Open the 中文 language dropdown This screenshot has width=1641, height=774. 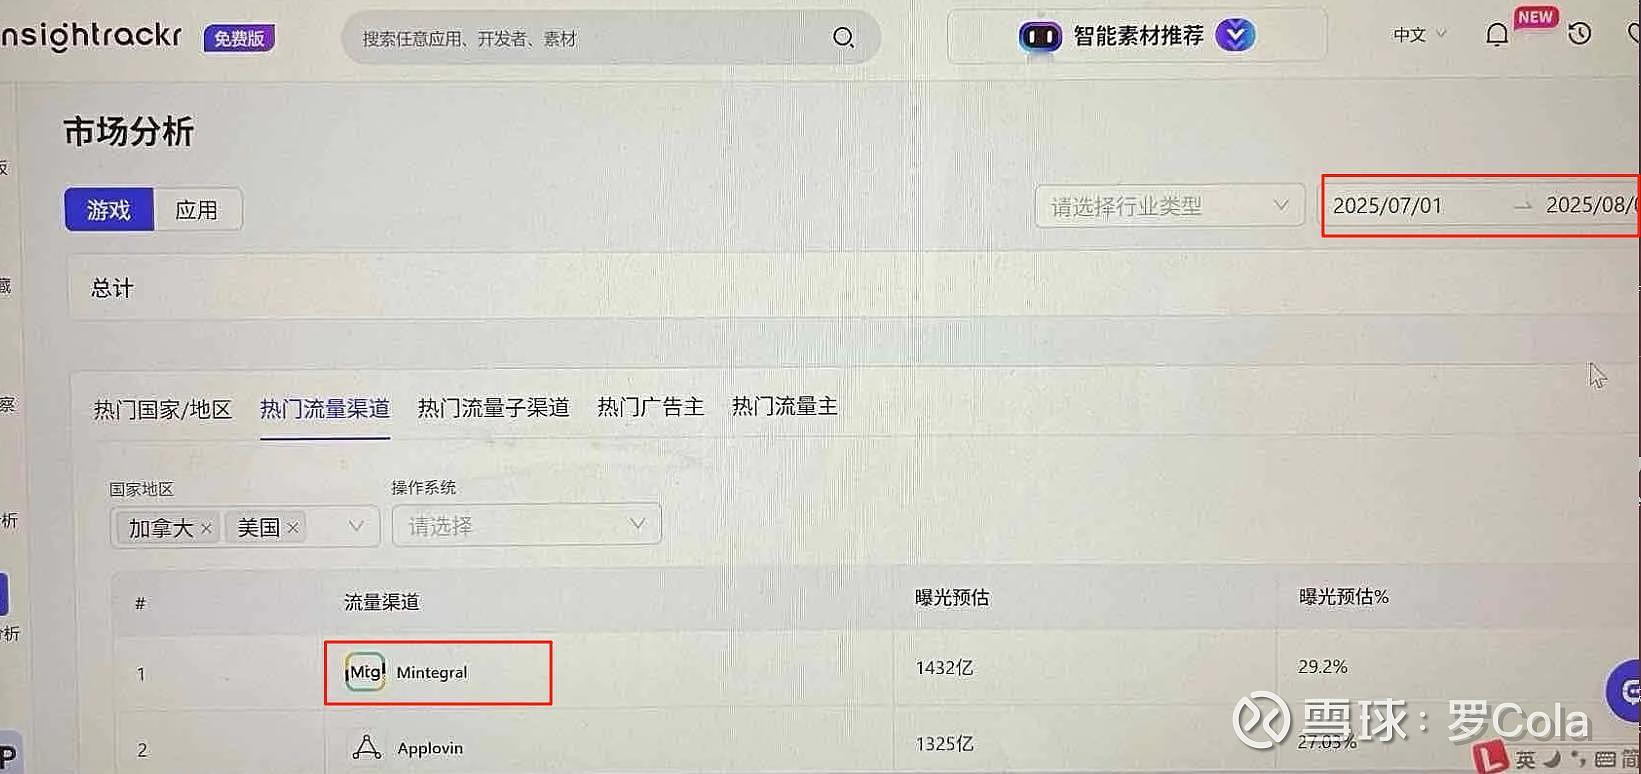1420,35
